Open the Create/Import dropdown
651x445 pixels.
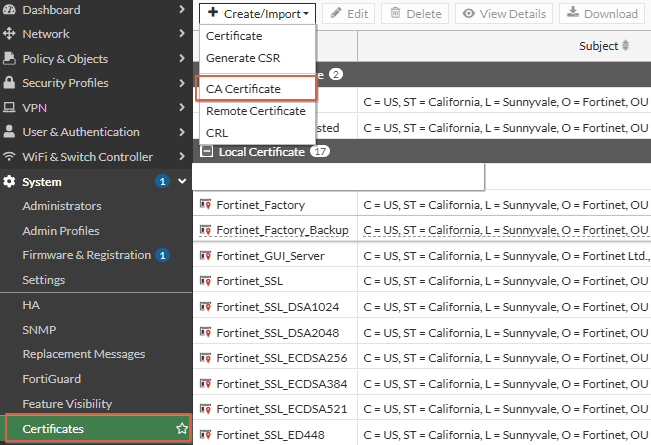[257, 14]
